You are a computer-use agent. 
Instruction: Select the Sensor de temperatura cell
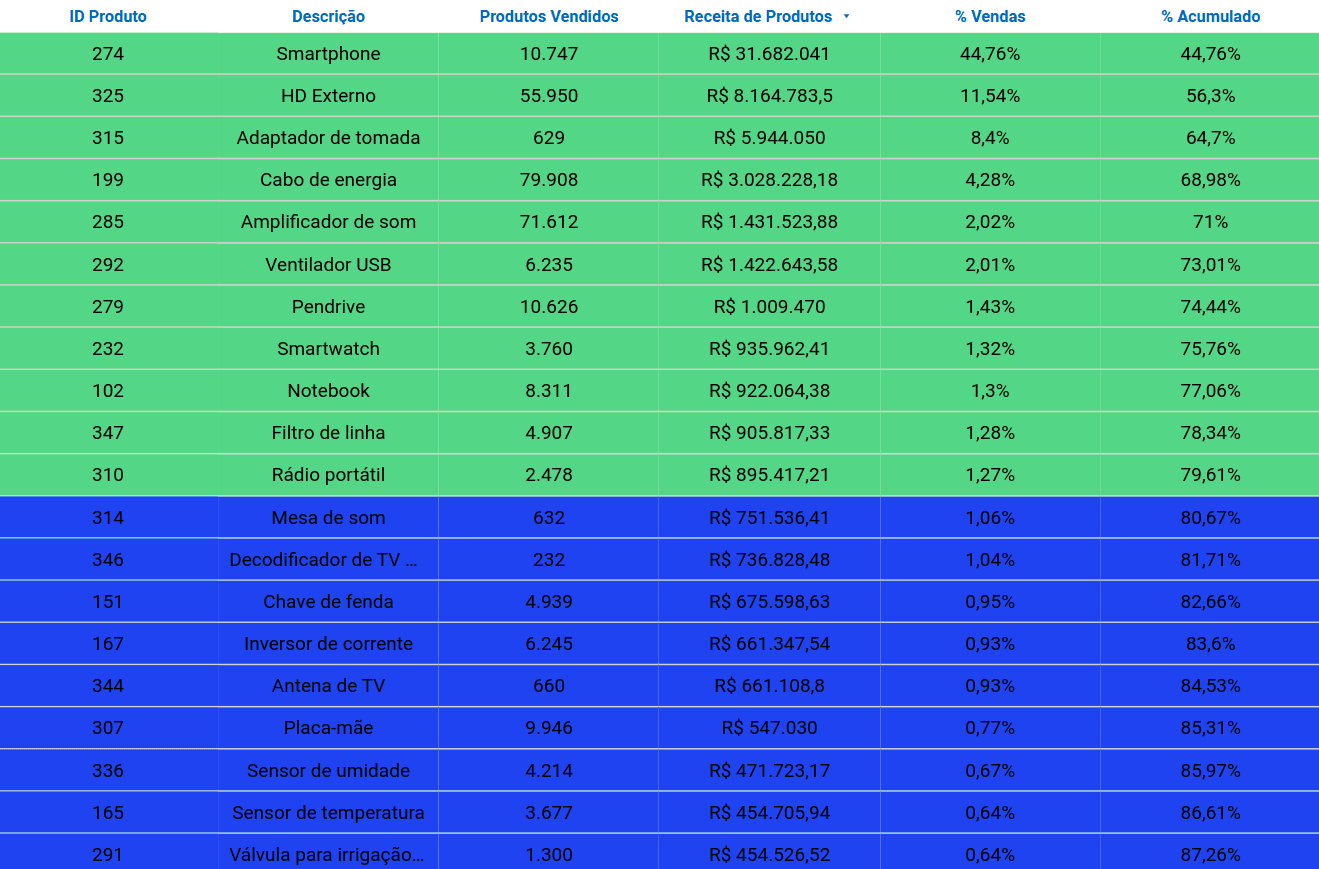pos(328,813)
